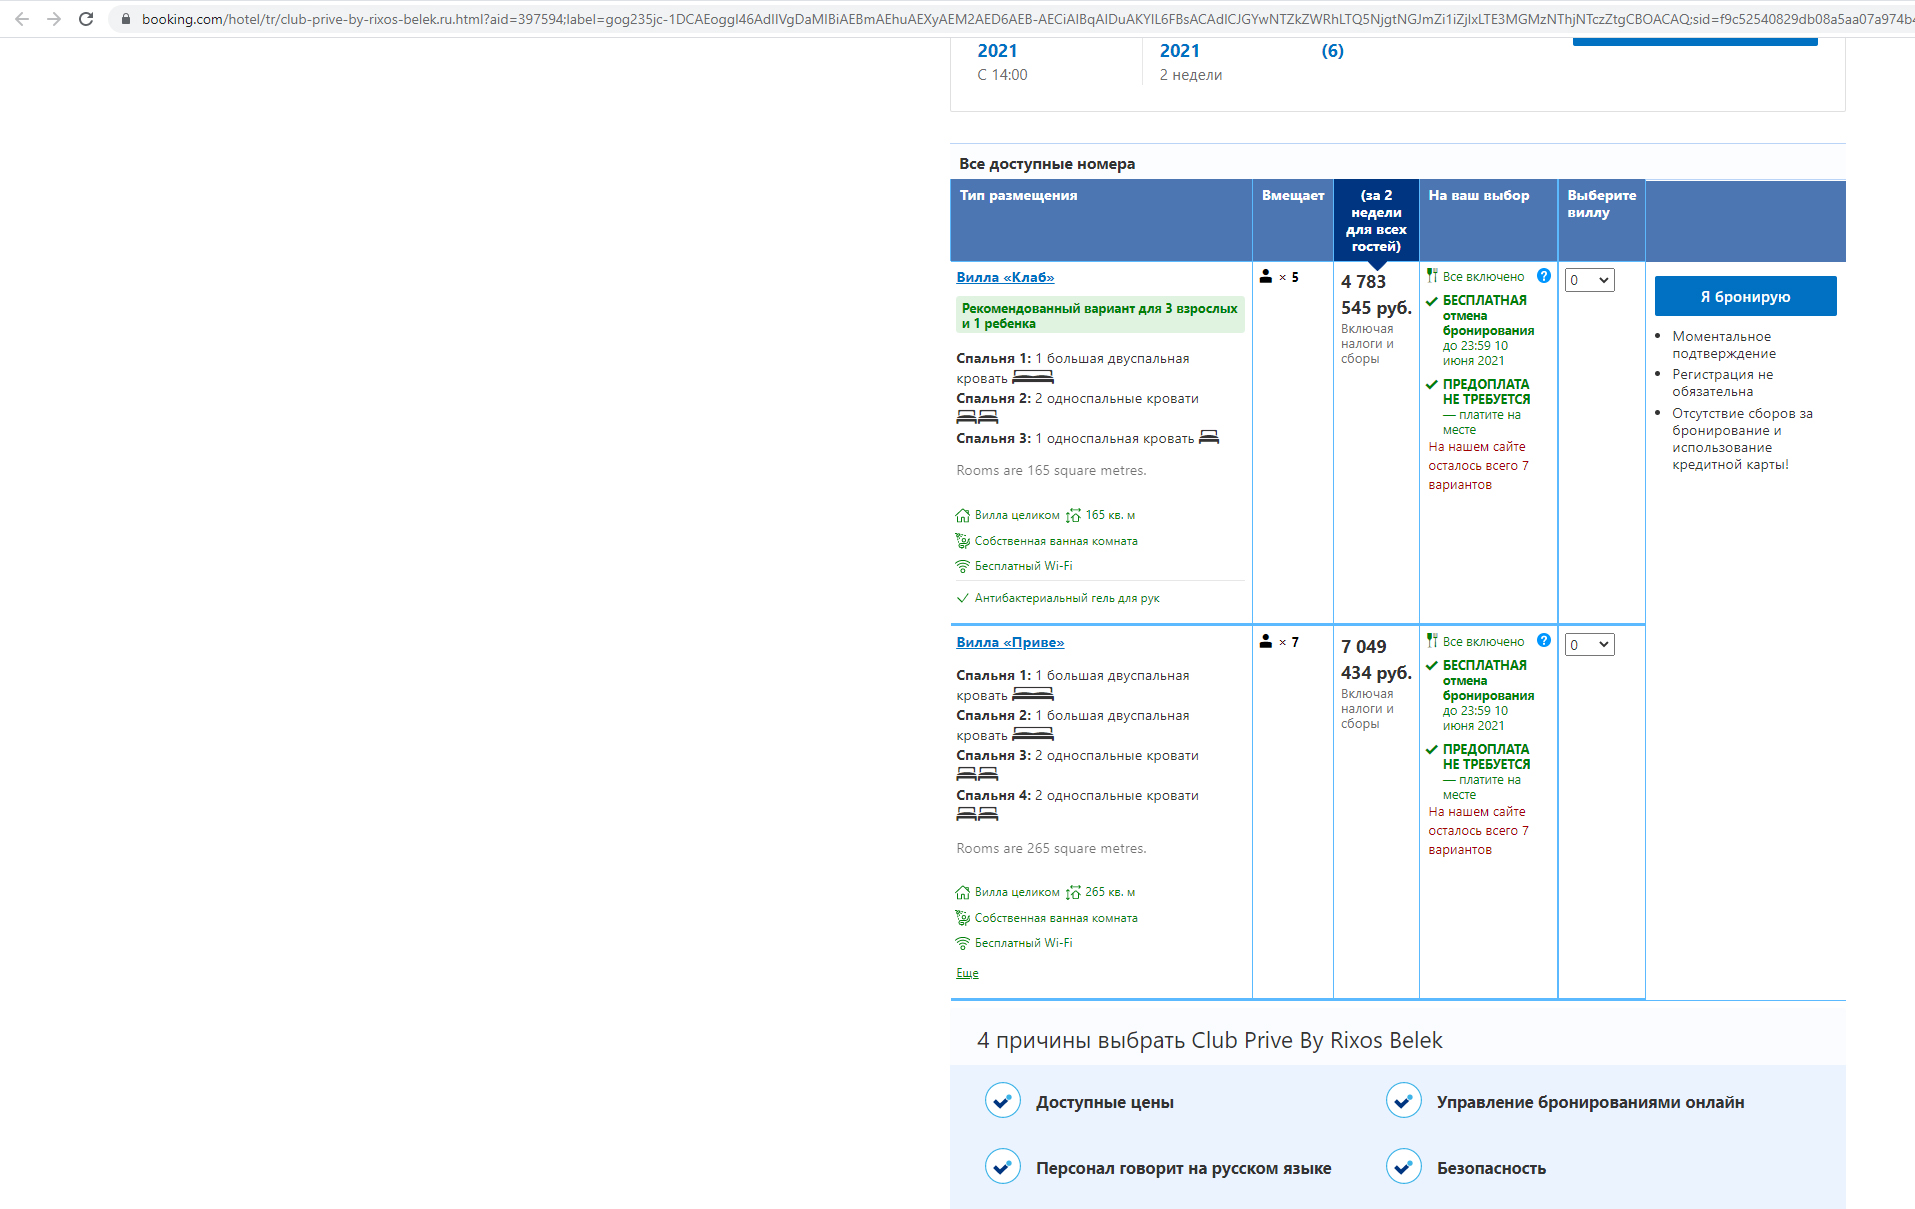Image resolution: width=1915 pixels, height=1209 pixels.
Task: Click the price 7 049 434 руб.
Action: [x=1376, y=660]
